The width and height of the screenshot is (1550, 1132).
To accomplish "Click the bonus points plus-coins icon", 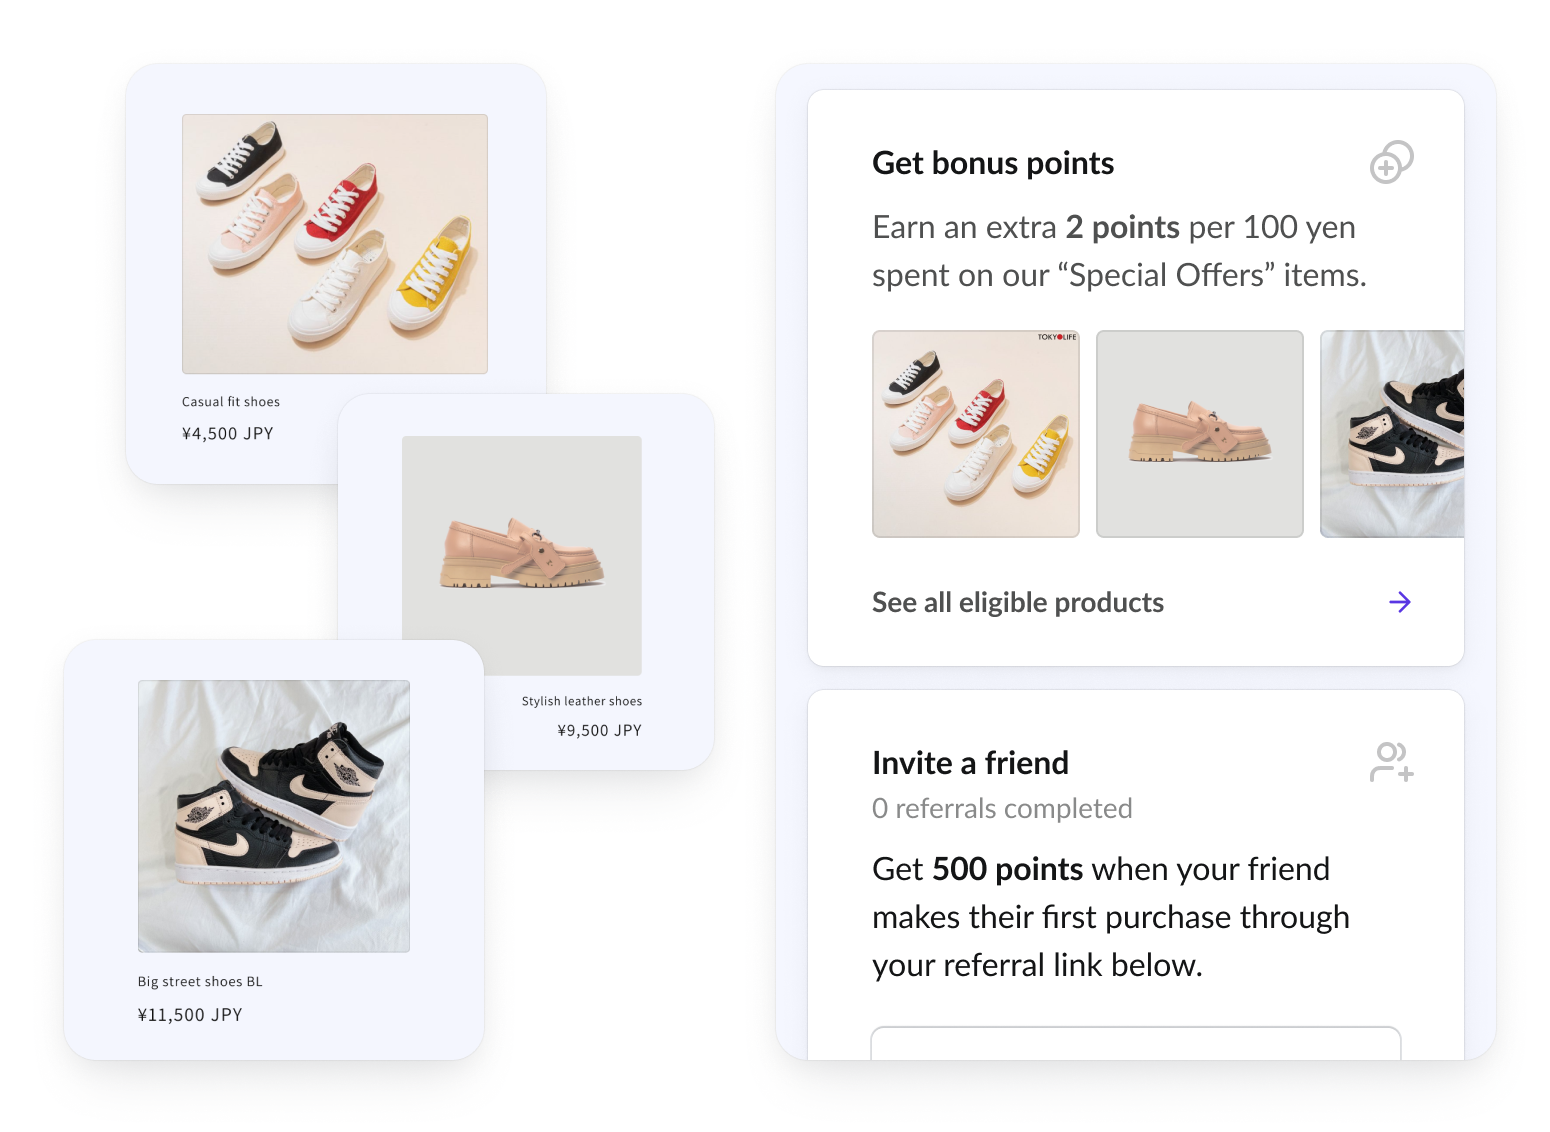I will tap(1391, 162).
